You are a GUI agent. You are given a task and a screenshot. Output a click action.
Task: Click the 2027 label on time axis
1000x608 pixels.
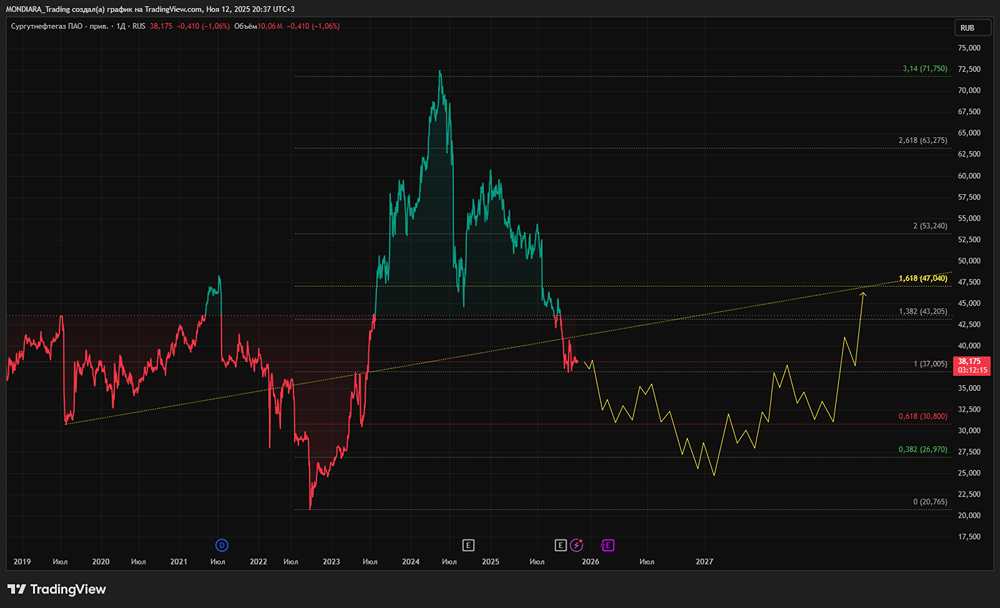coord(704,561)
